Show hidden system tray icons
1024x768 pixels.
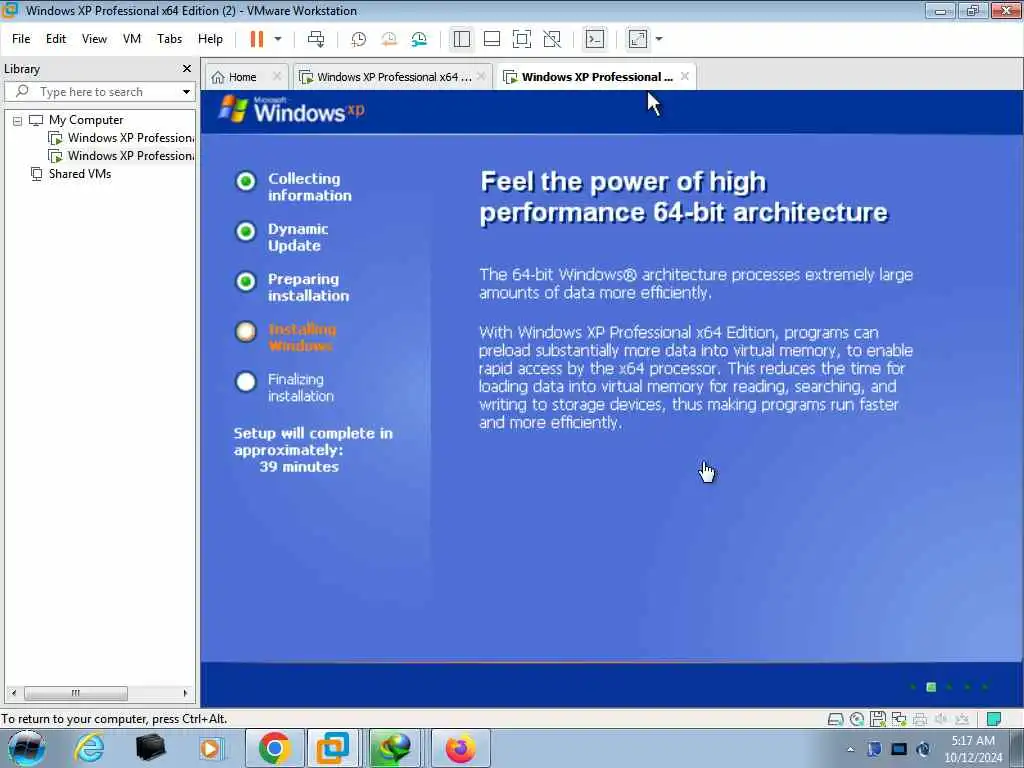[850, 749]
